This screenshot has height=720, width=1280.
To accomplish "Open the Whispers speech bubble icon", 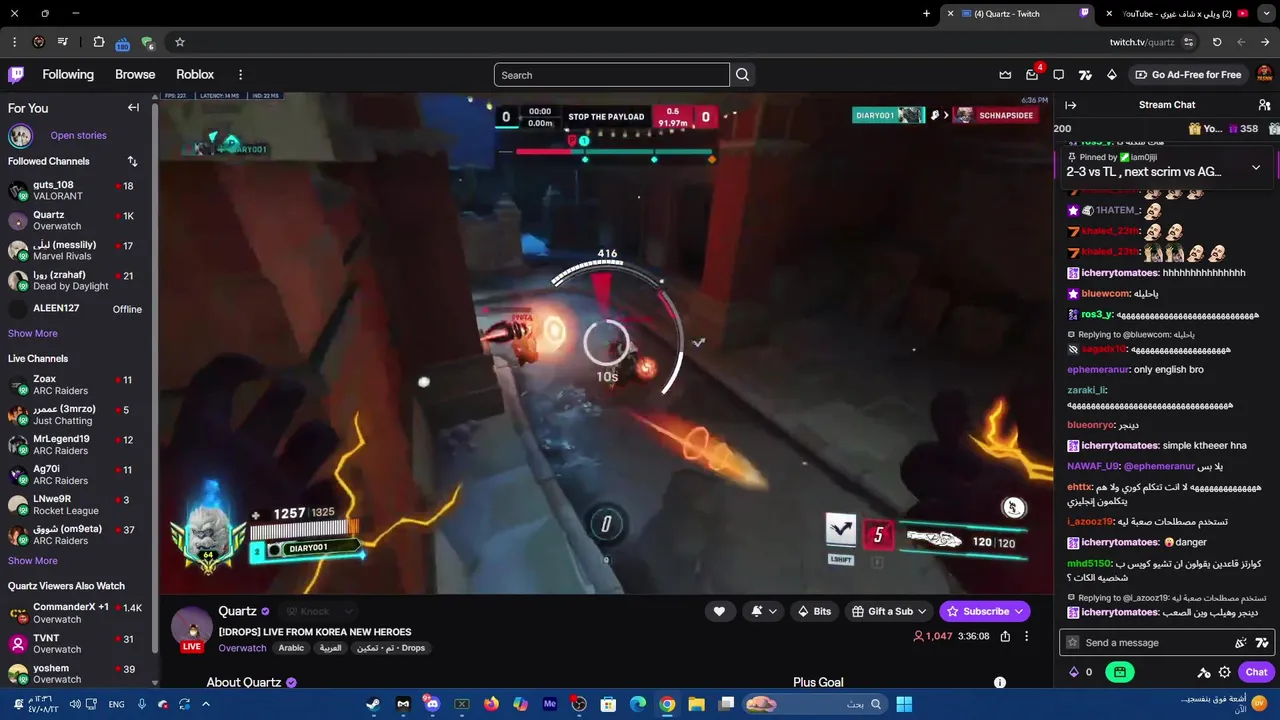I will (1058, 75).
